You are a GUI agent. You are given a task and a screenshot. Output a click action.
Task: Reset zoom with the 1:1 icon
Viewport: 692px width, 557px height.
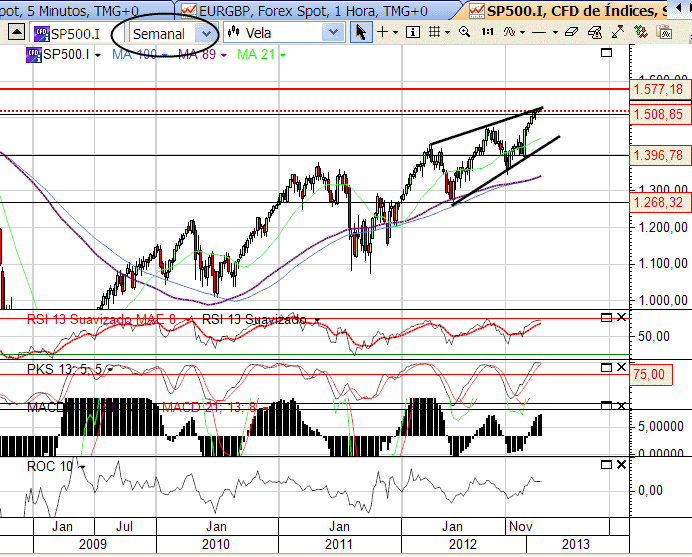point(487,32)
